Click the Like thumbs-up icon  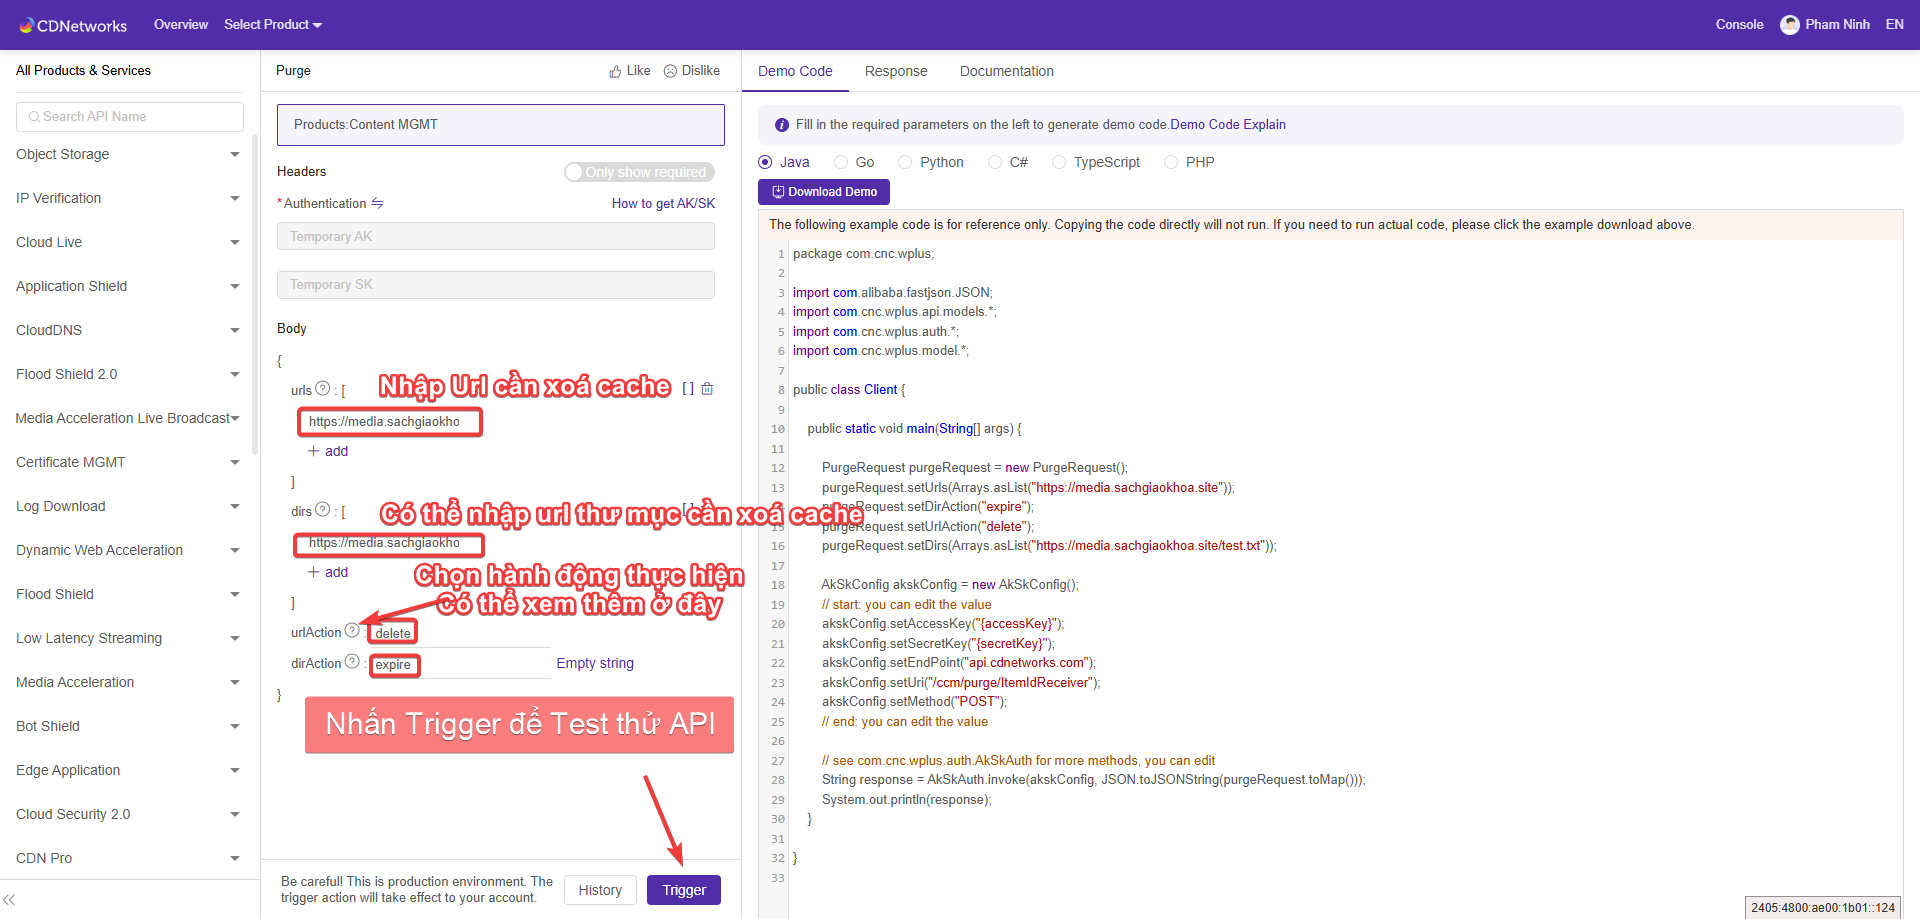[x=615, y=72]
